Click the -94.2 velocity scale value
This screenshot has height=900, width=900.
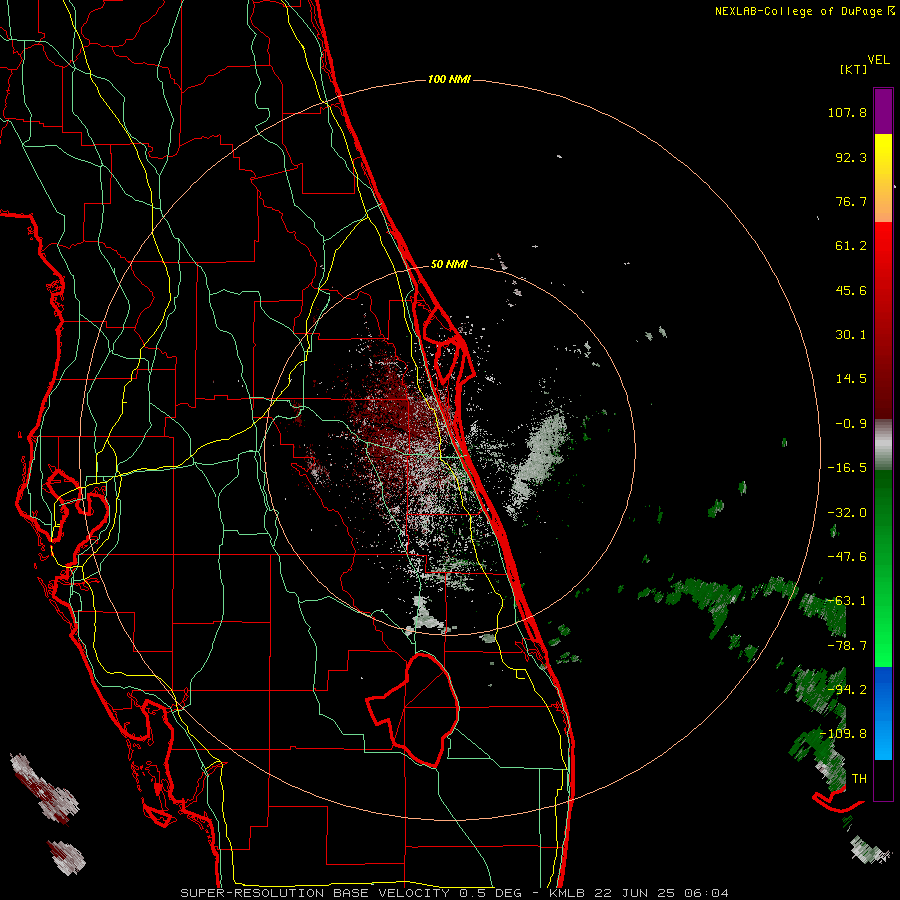point(847,690)
